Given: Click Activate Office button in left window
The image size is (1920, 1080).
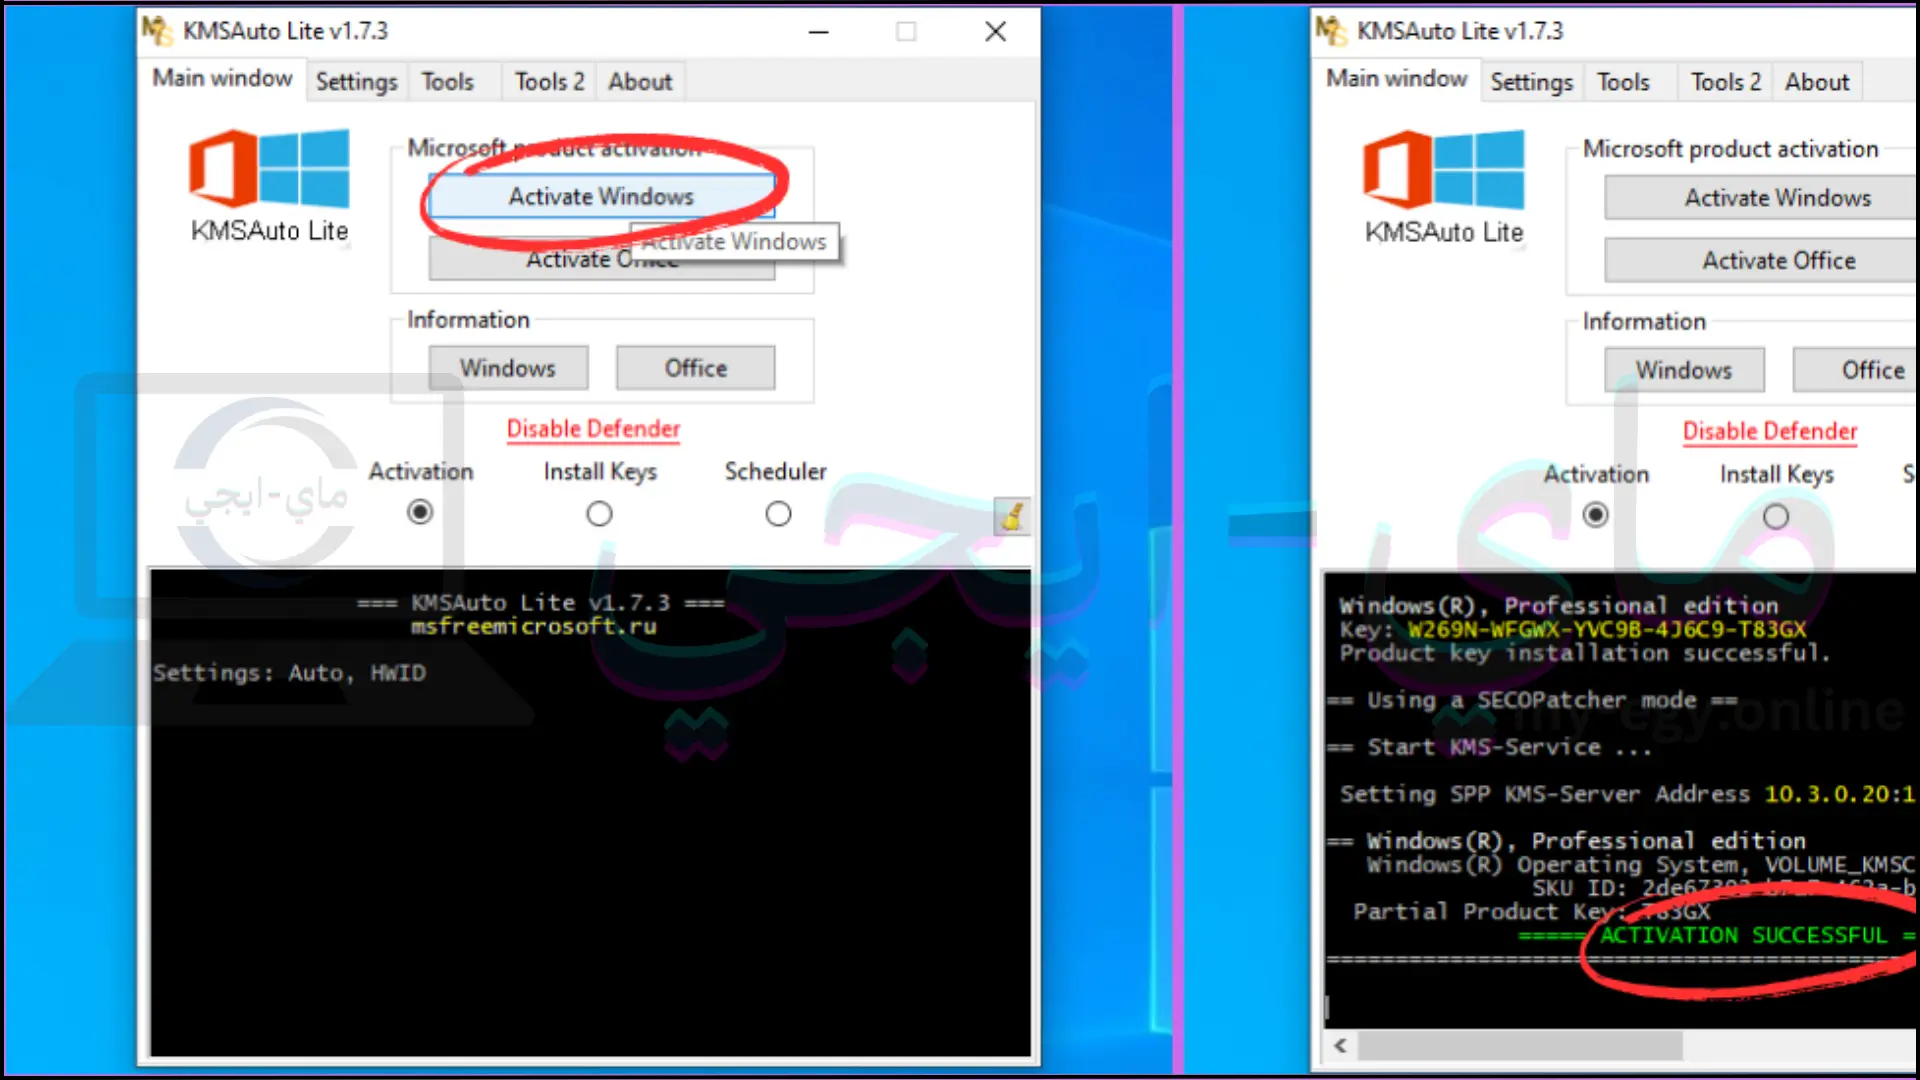Looking at the screenshot, I should 601,259.
